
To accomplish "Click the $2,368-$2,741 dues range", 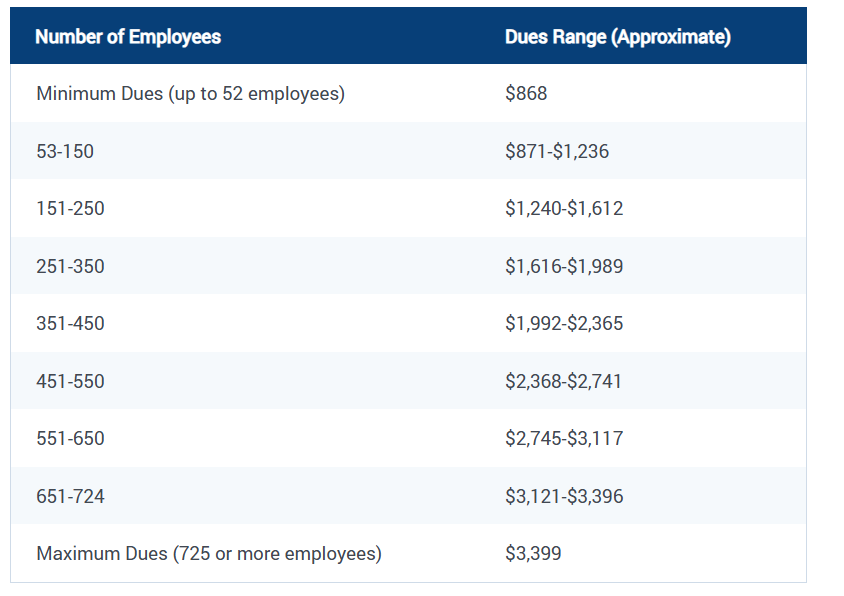I will click(564, 382).
